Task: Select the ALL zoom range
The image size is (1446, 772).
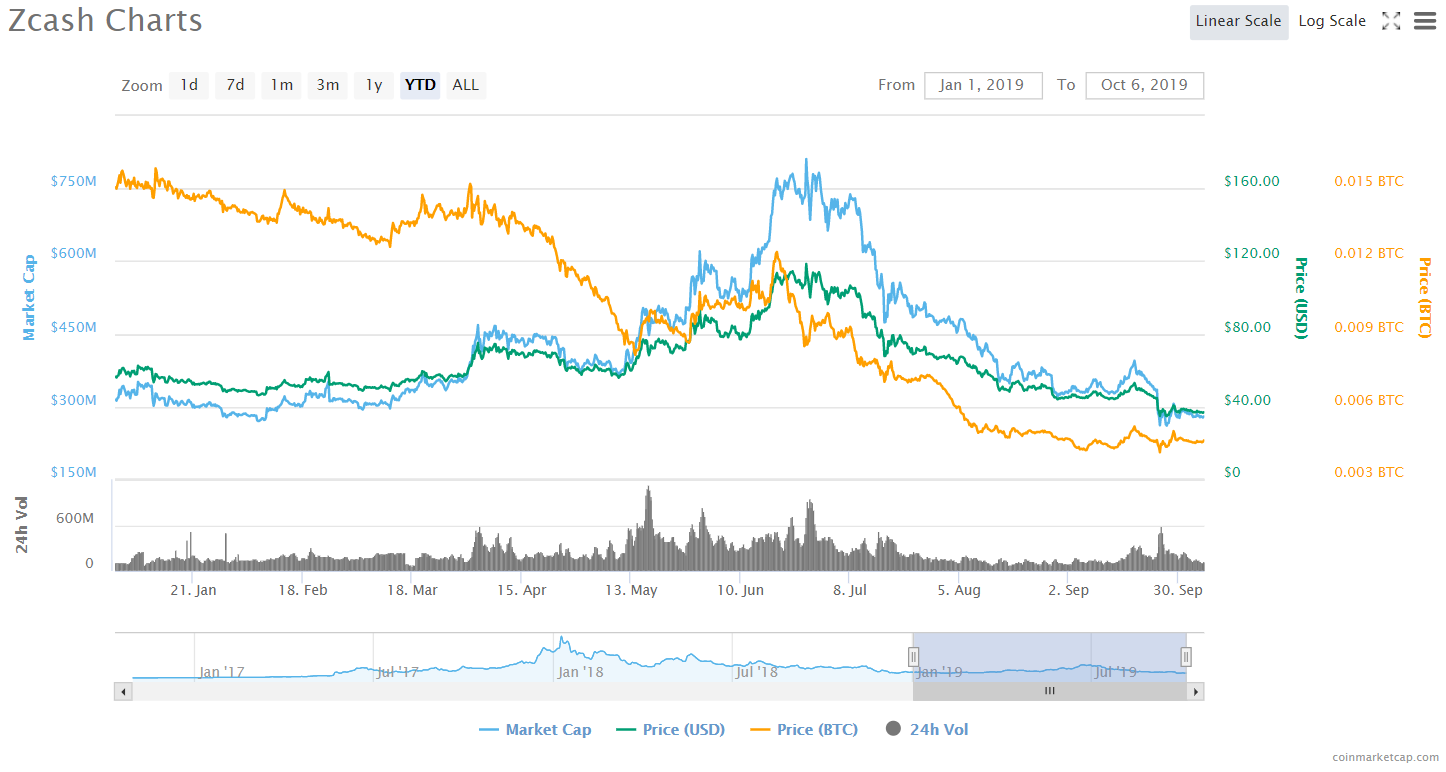Action: (465, 85)
